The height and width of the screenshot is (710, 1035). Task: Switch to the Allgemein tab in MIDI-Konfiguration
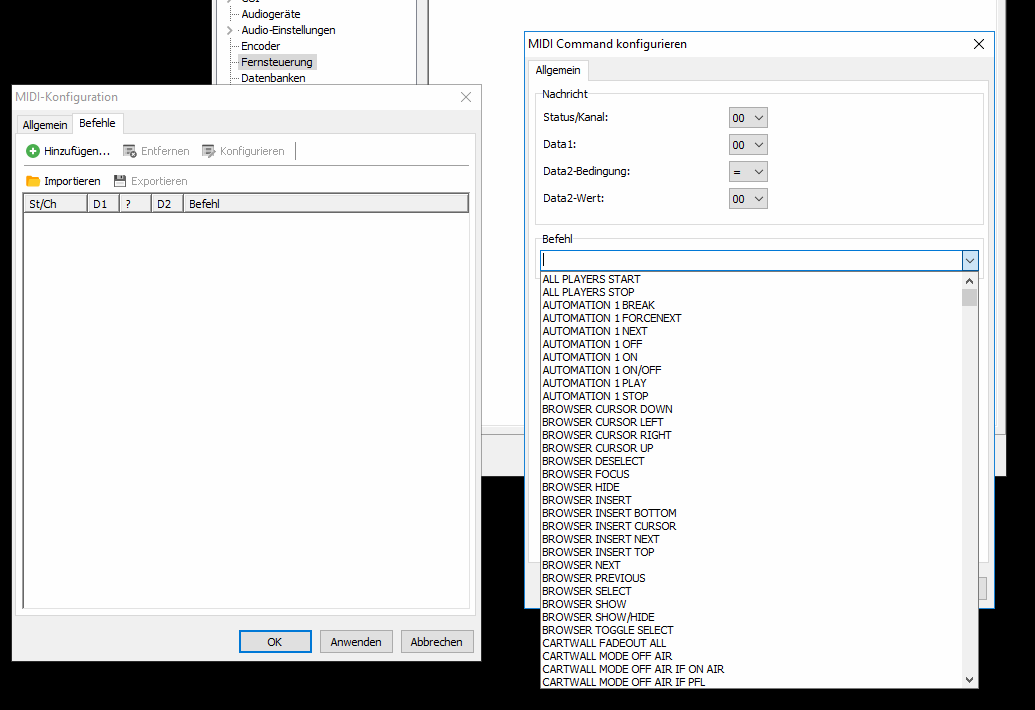coord(45,125)
